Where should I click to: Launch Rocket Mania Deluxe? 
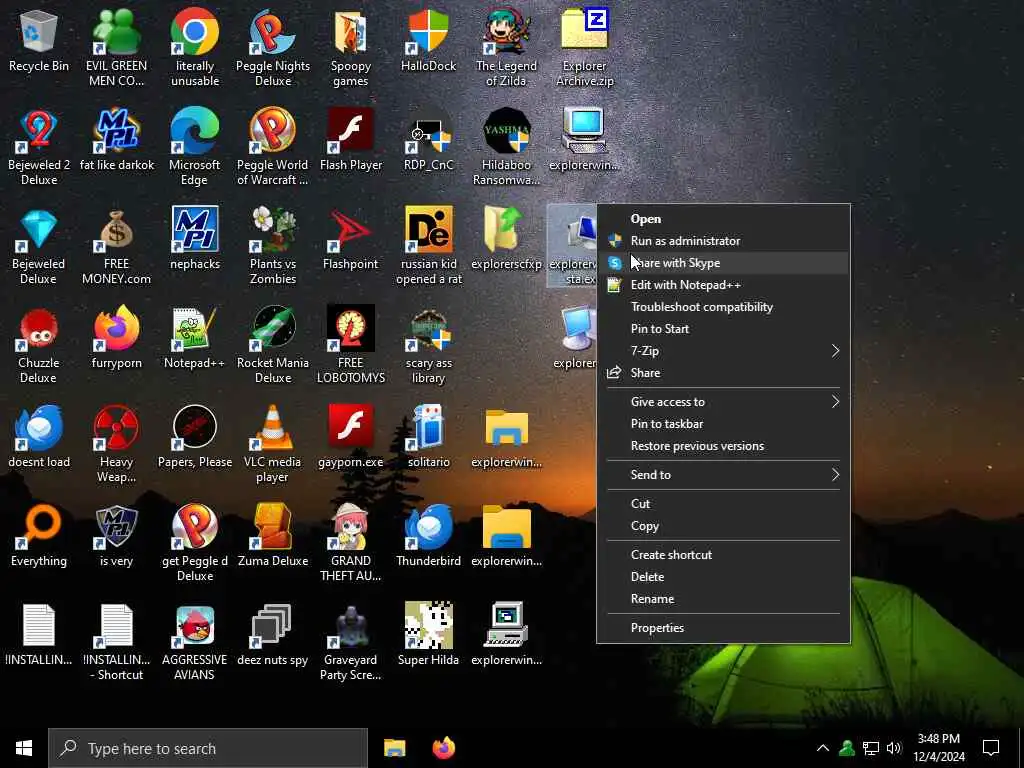[x=273, y=345]
